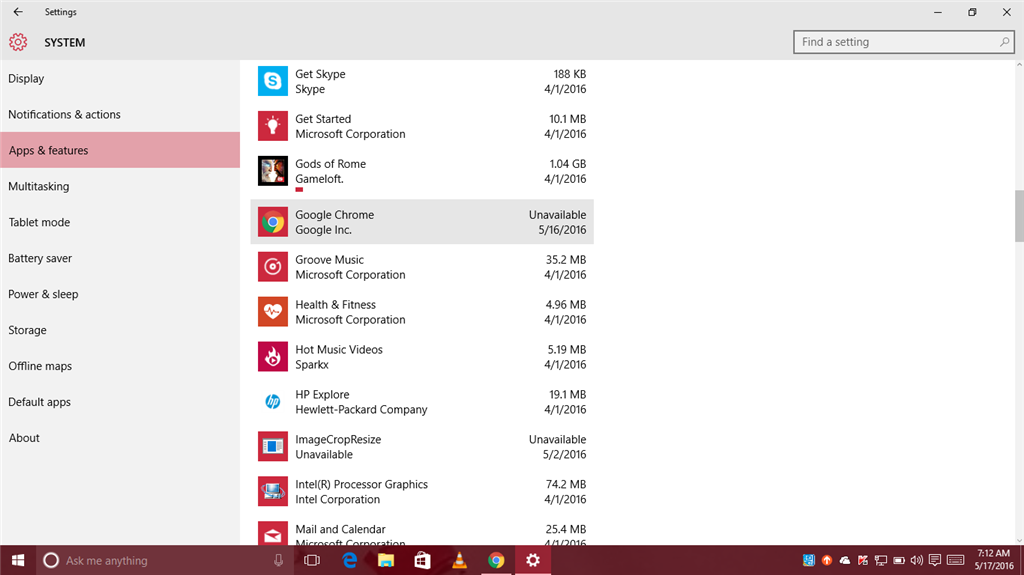Click the Intel Corporation publisher text
The height and width of the screenshot is (575, 1024).
[x=337, y=499]
